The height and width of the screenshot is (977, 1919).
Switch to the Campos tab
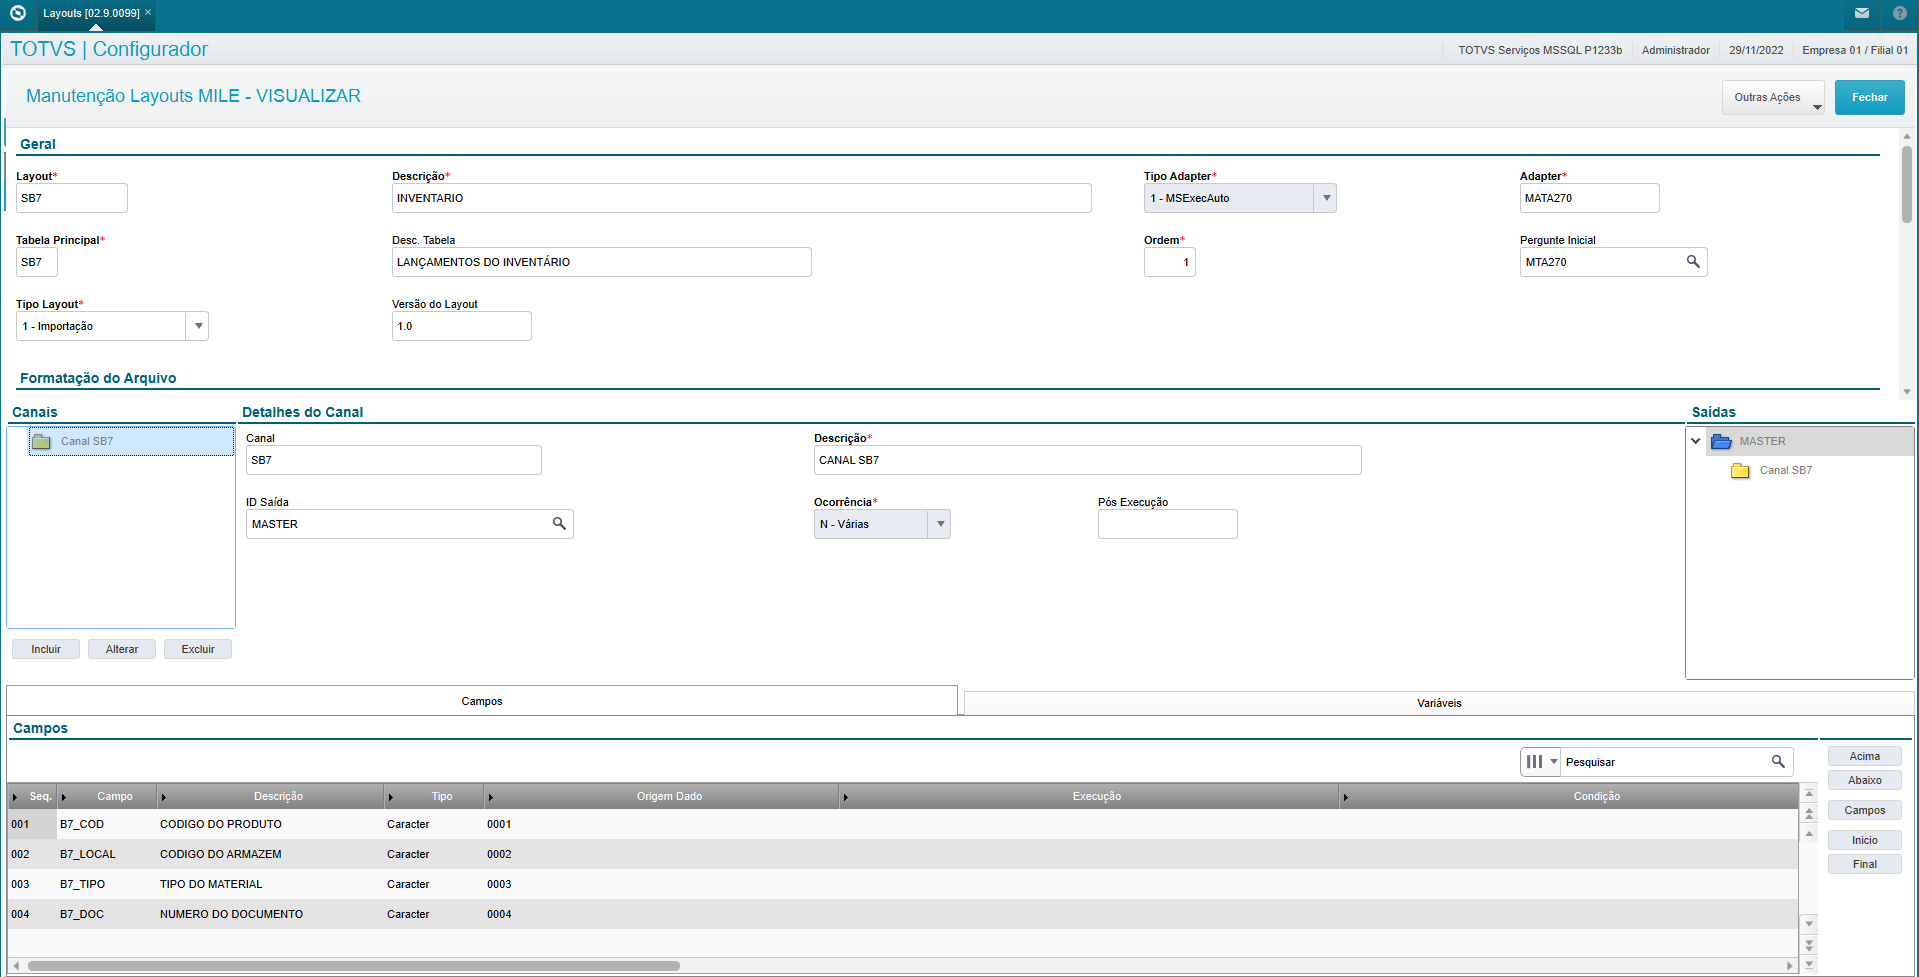point(482,701)
